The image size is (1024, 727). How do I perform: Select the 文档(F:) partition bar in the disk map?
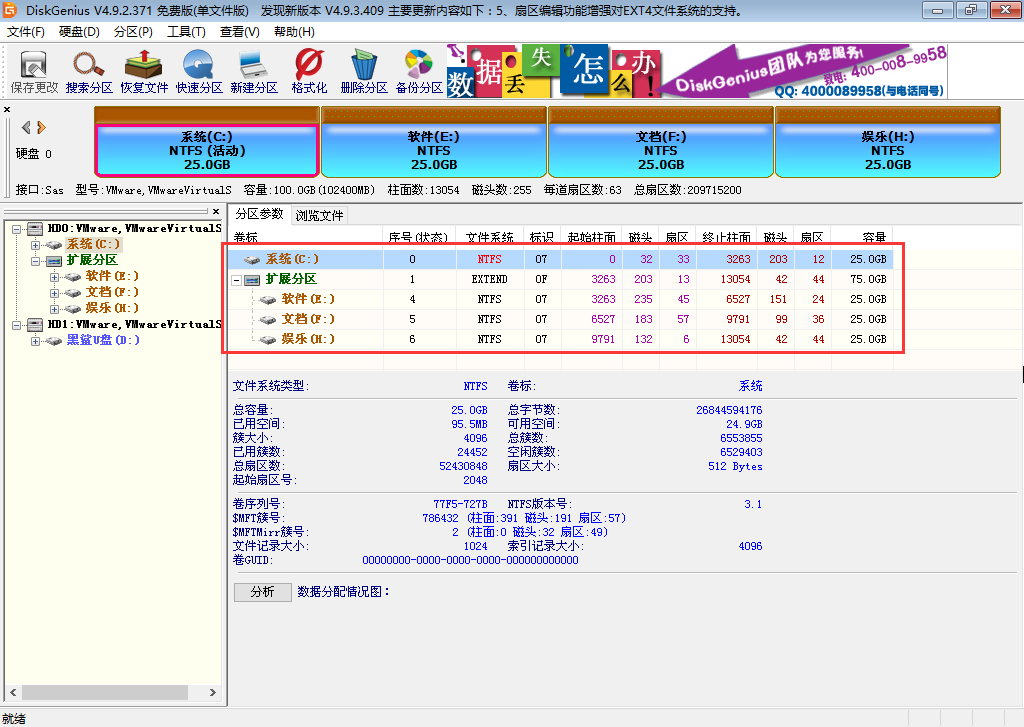pos(660,150)
